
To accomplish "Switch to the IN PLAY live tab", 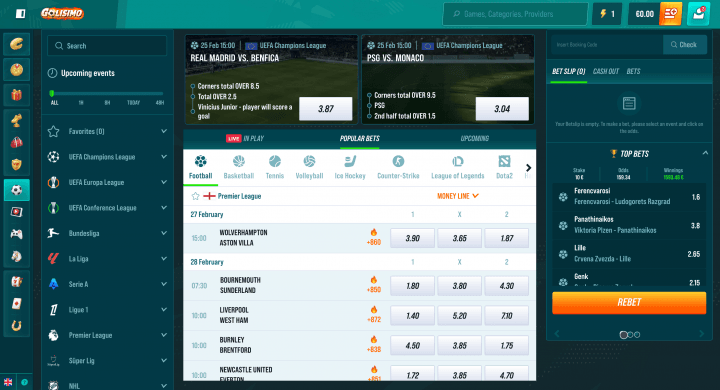I will click(x=245, y=138).
